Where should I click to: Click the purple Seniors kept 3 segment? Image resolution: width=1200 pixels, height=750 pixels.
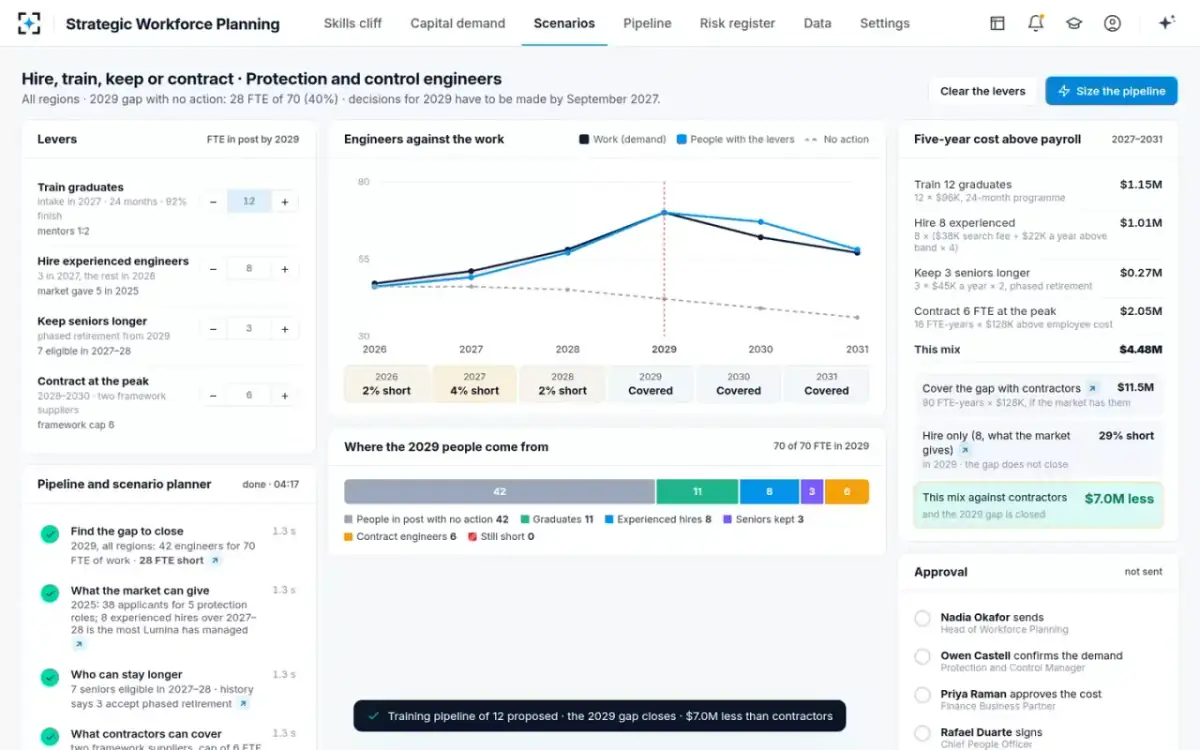812,492
